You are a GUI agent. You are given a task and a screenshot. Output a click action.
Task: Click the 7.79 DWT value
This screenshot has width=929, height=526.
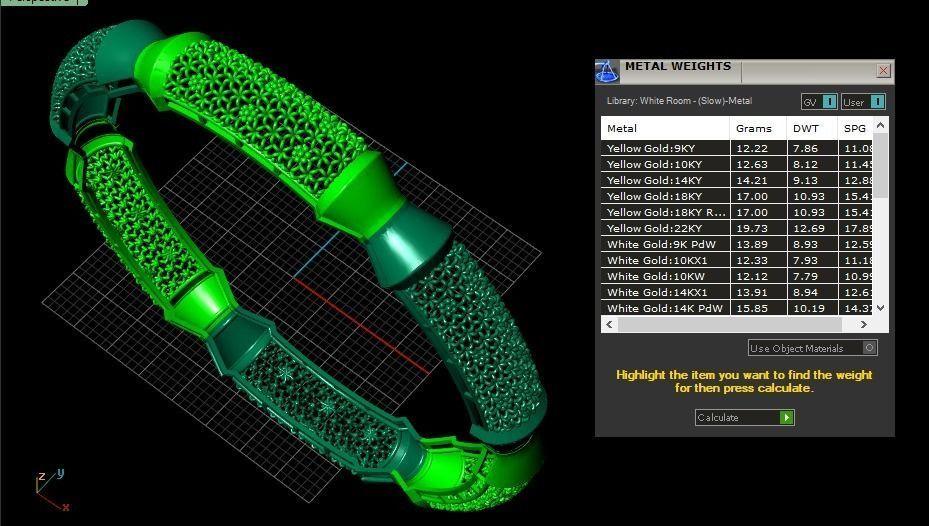(806, 276)
